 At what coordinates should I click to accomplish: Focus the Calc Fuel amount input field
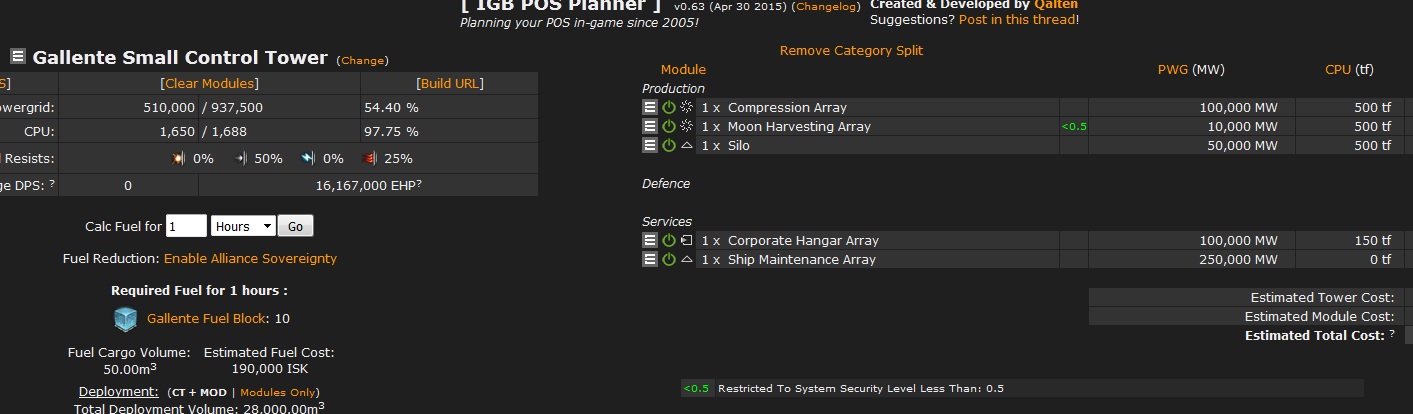point(186,226)
